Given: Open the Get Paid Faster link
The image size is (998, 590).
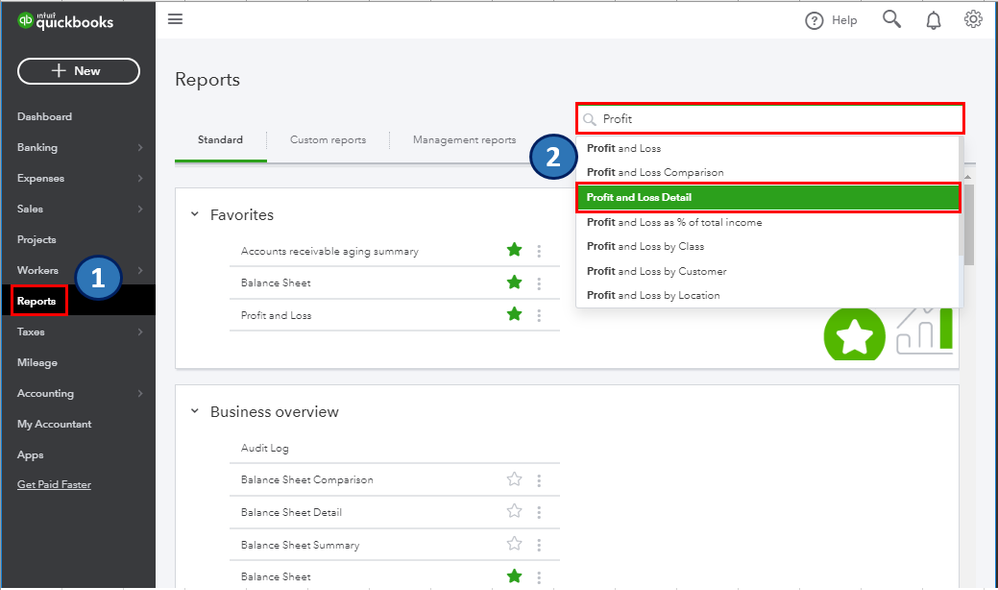Looking at the screenshot, I should (54, 485).
